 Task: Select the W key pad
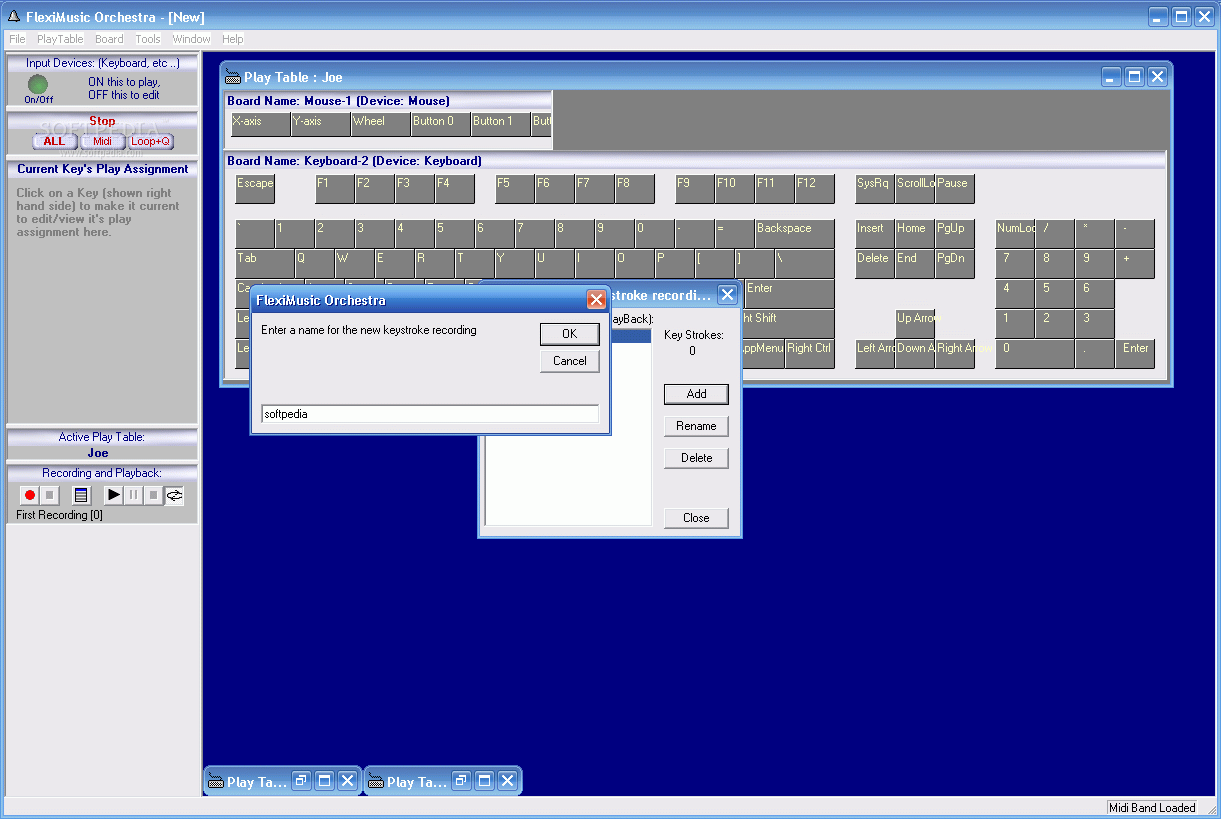tap(355, 264)
